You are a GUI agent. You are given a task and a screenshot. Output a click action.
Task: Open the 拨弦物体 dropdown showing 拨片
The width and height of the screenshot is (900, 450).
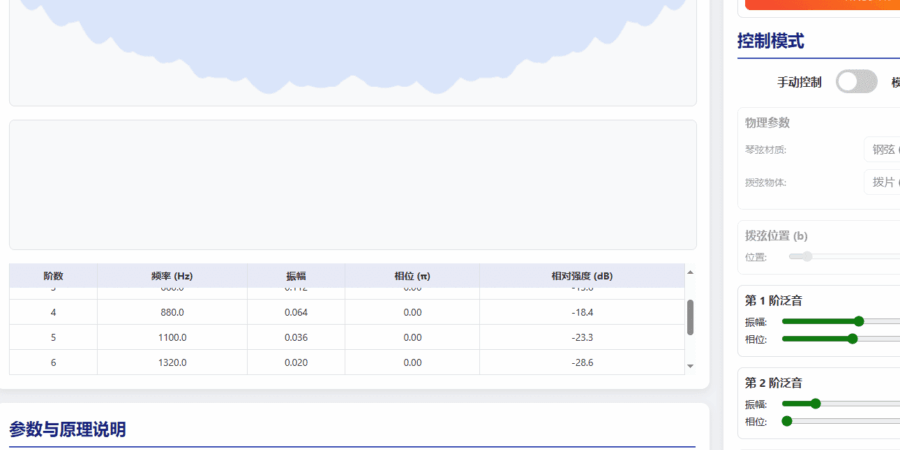[882, 182]
